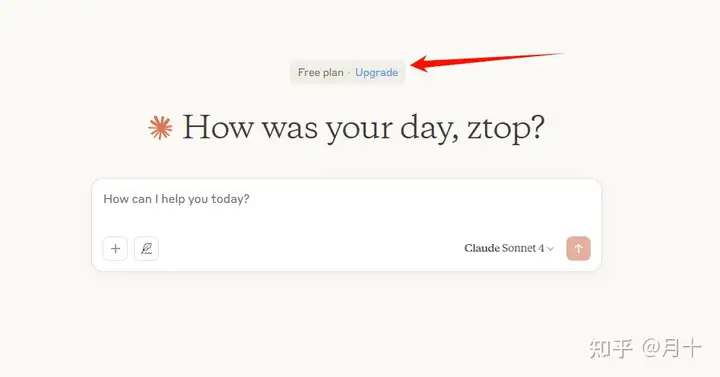This screenshot has height=377, width=720.
Task: Send message with the up-arrow button
Action: [578, 248]
